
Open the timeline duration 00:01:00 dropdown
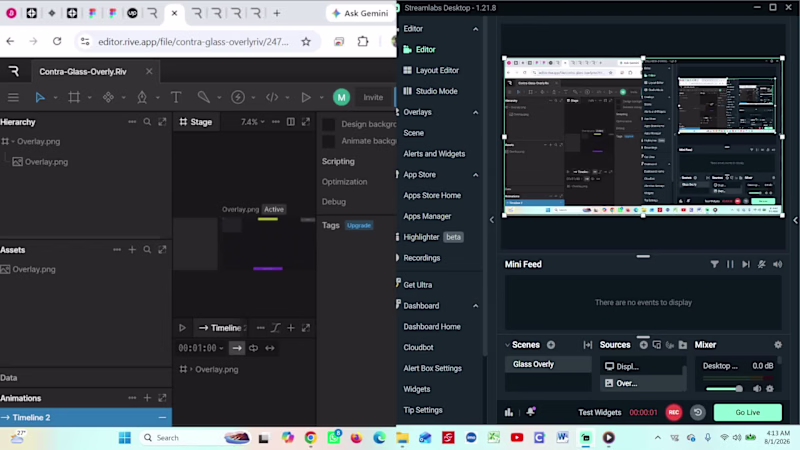click(201, 348)
